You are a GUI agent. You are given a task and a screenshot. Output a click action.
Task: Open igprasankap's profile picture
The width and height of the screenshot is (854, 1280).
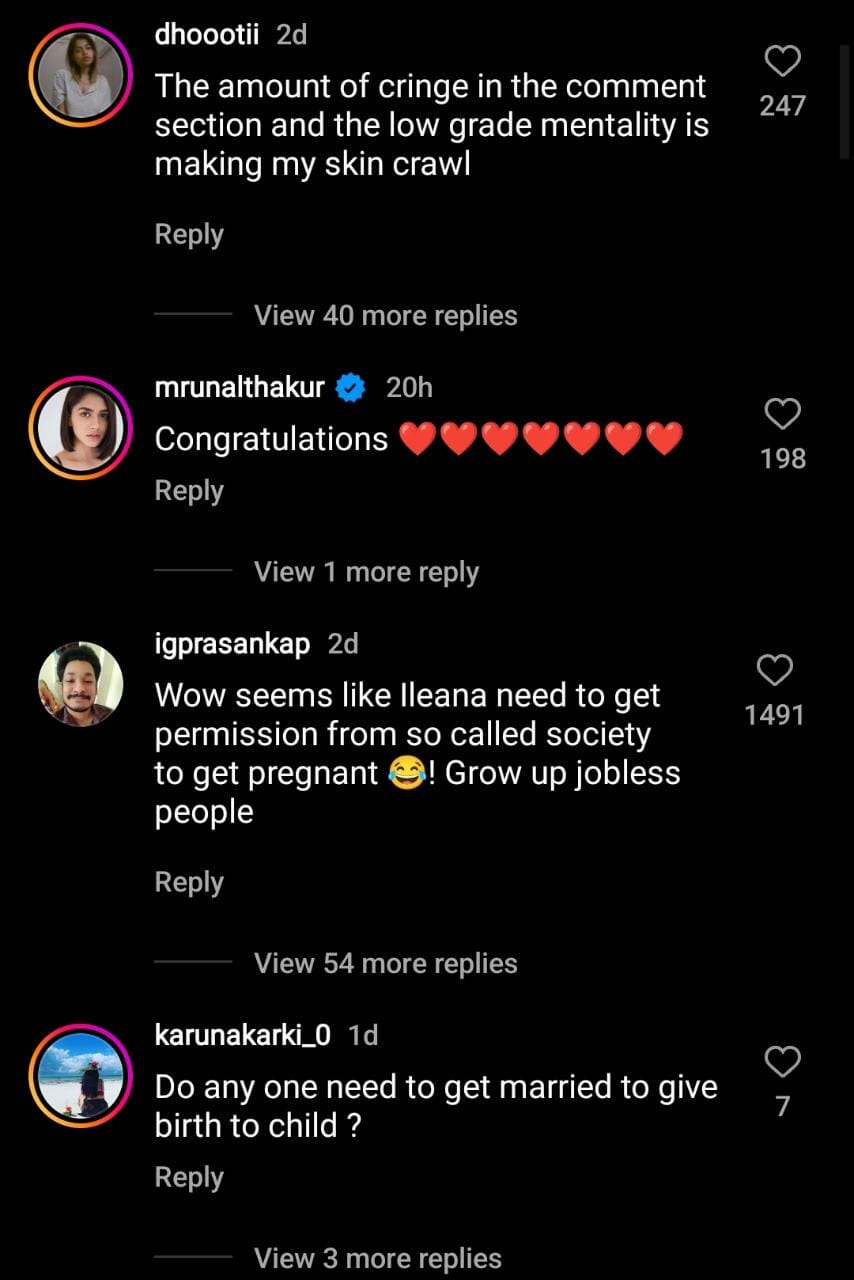(79, 684)
